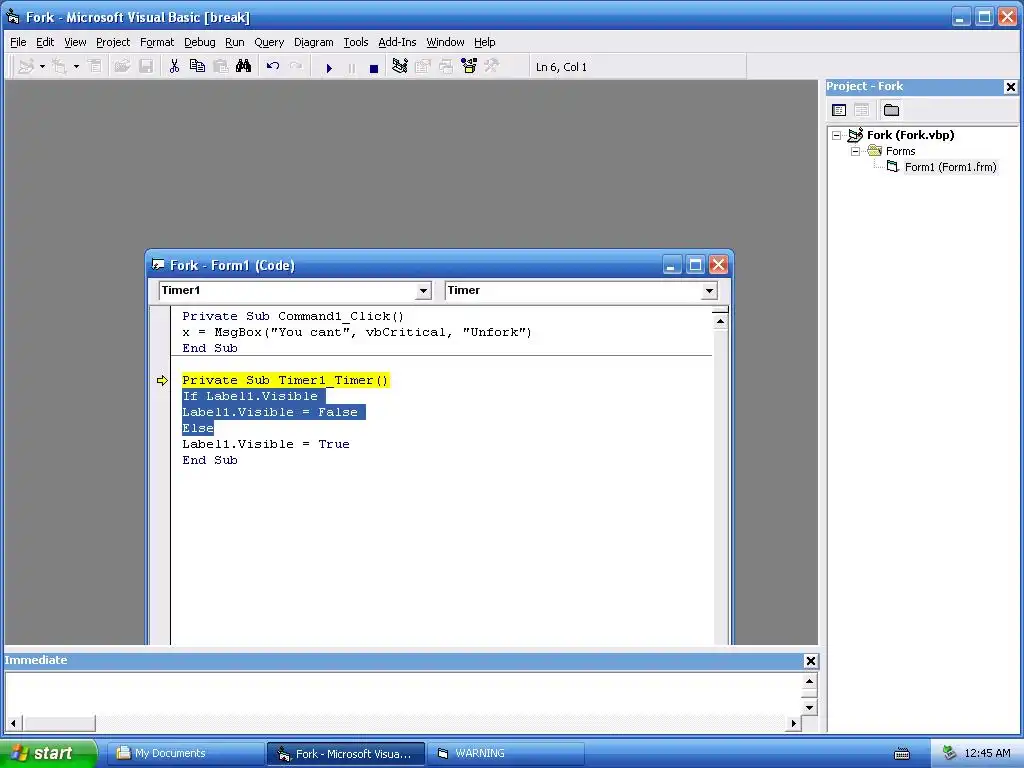Open the Help menu

[485, 42]
